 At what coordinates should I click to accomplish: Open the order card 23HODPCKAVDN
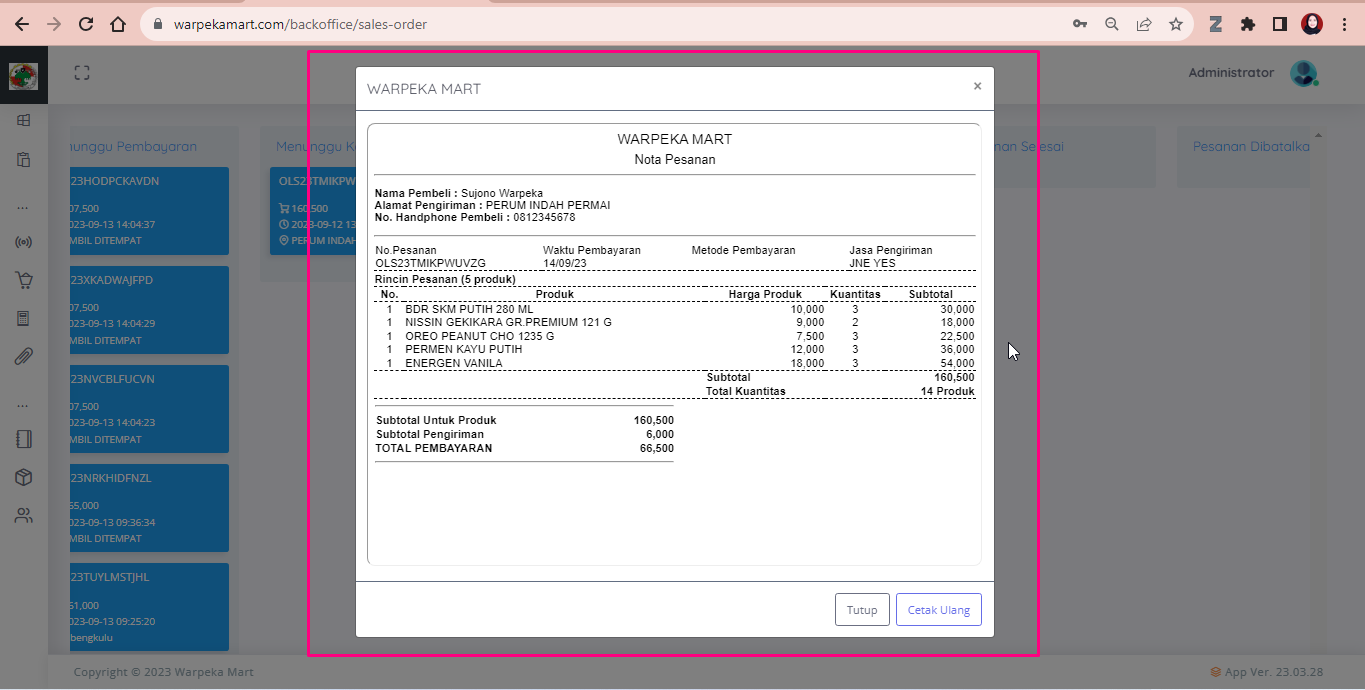[x=148, y=211]
